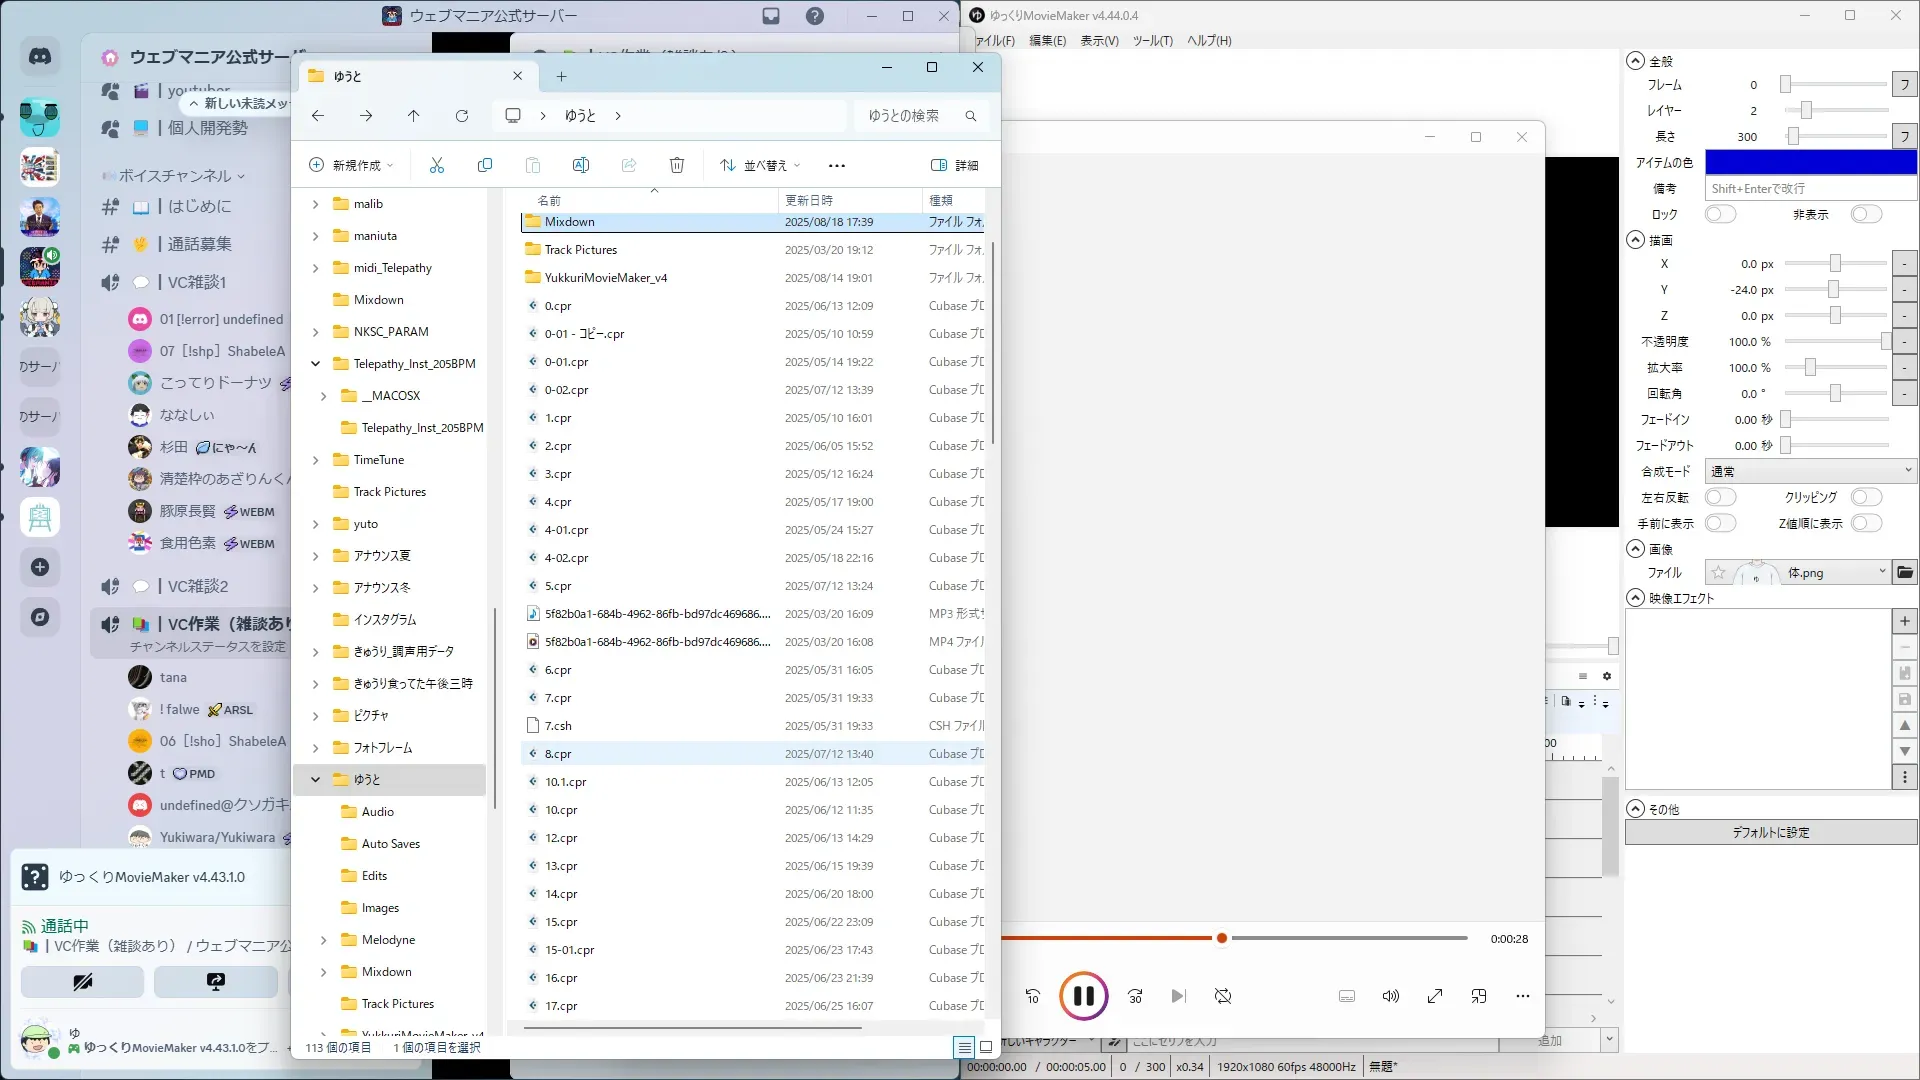Click the Cut scissors icon in Explorer toolbar

pyautogui.click(x=437, y=165)
